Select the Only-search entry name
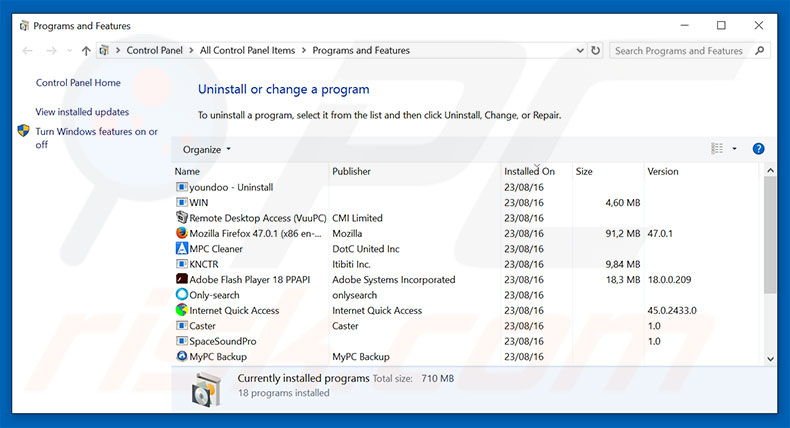 click(214, 295)
